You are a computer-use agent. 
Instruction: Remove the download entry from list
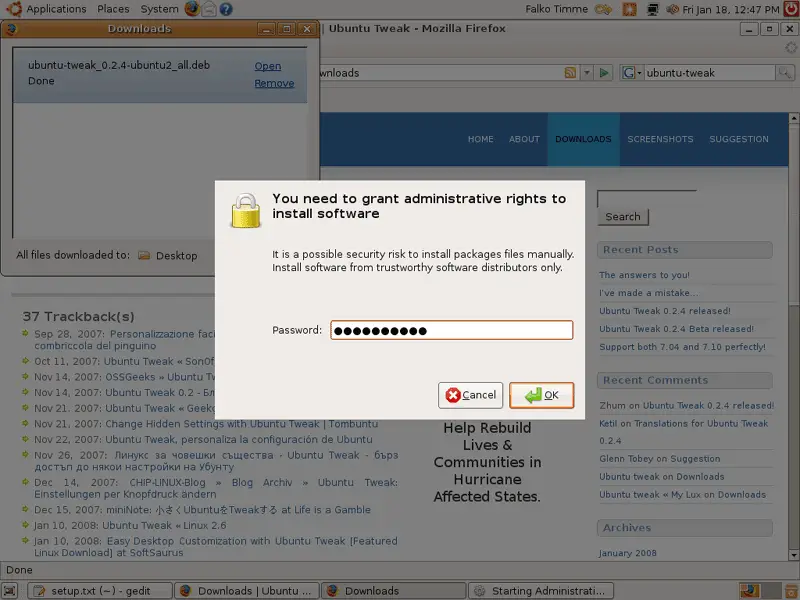point(274,83)
